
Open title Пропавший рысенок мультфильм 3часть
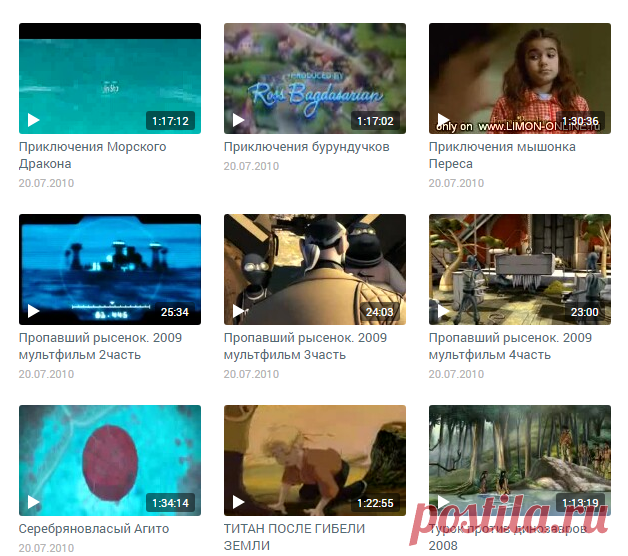pyautogui.click(x=305, y=346)
